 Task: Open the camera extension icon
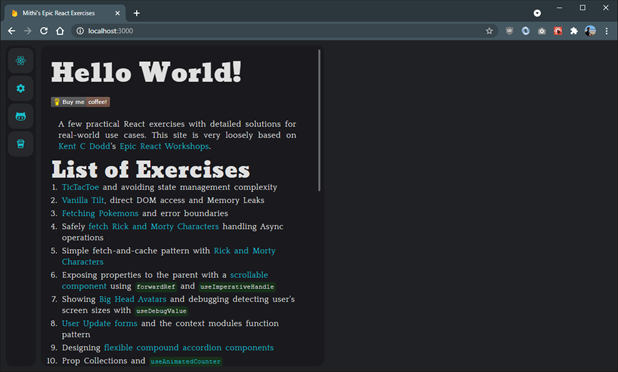(x=542, y=31)
